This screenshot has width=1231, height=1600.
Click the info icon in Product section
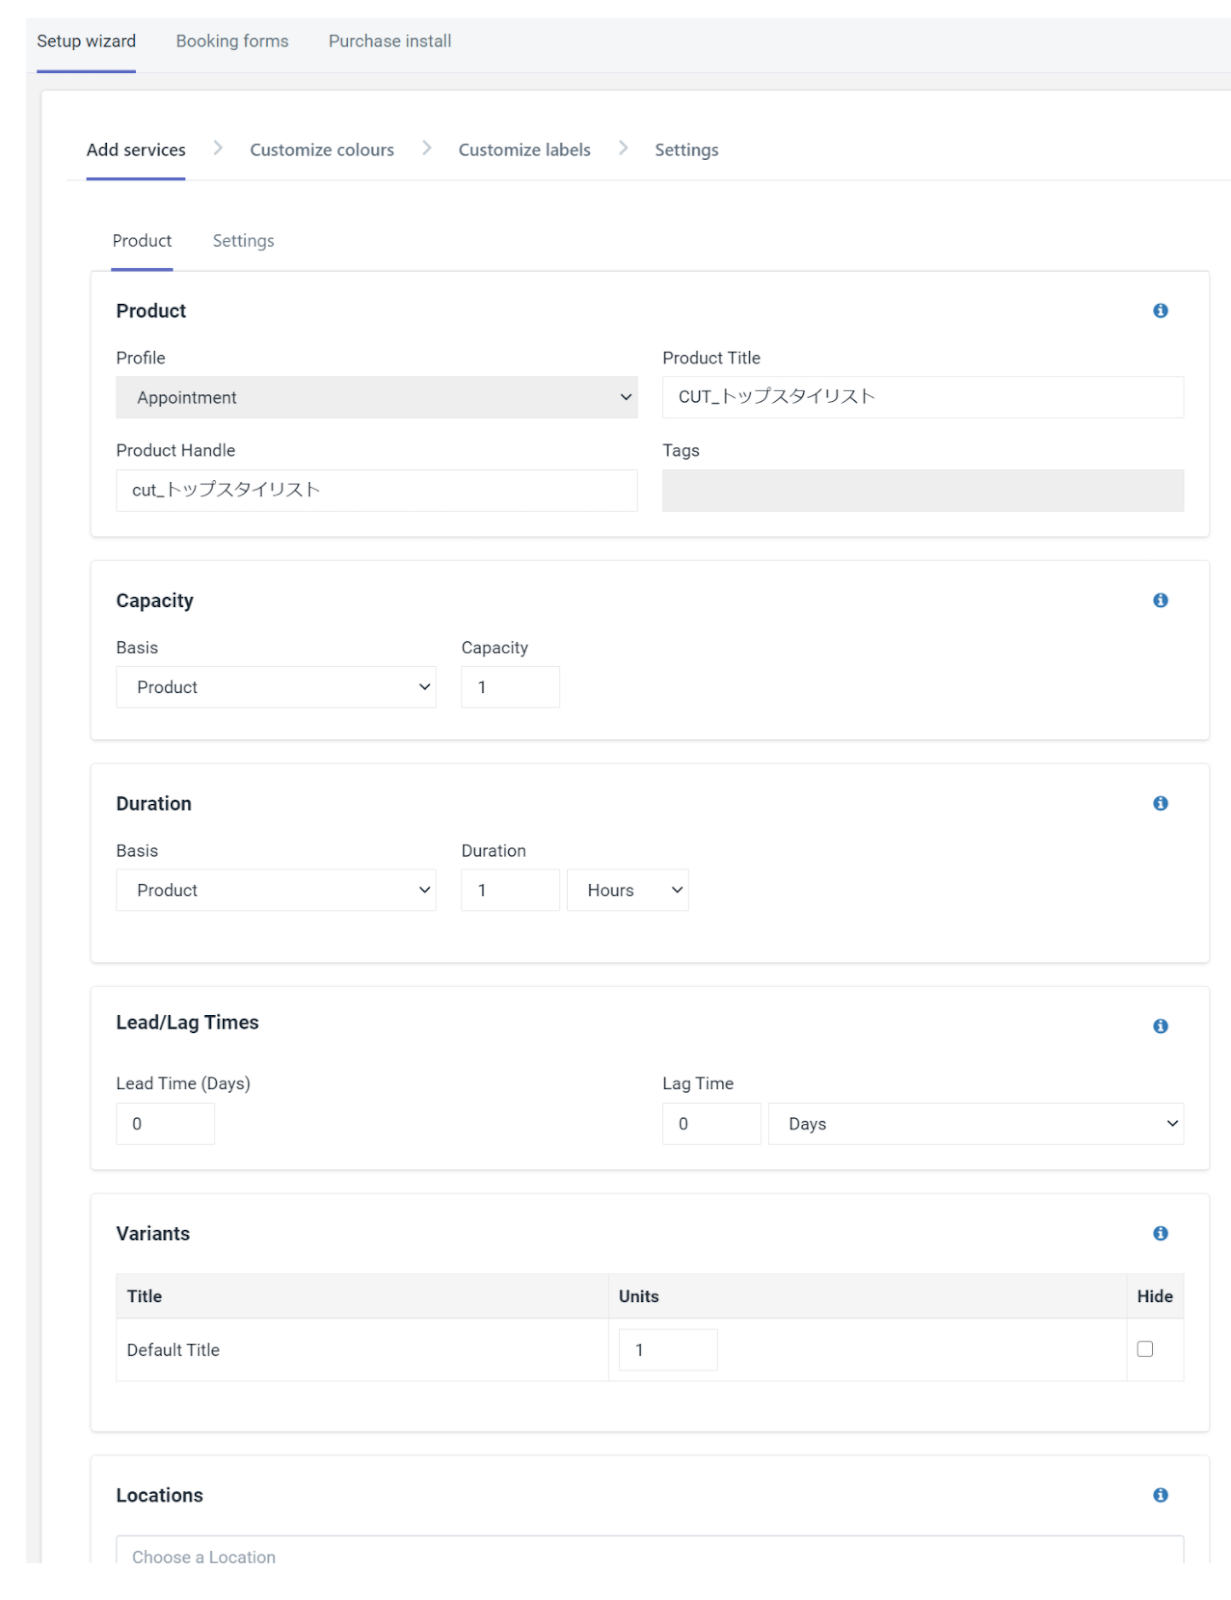click(x=1160, y=311)
